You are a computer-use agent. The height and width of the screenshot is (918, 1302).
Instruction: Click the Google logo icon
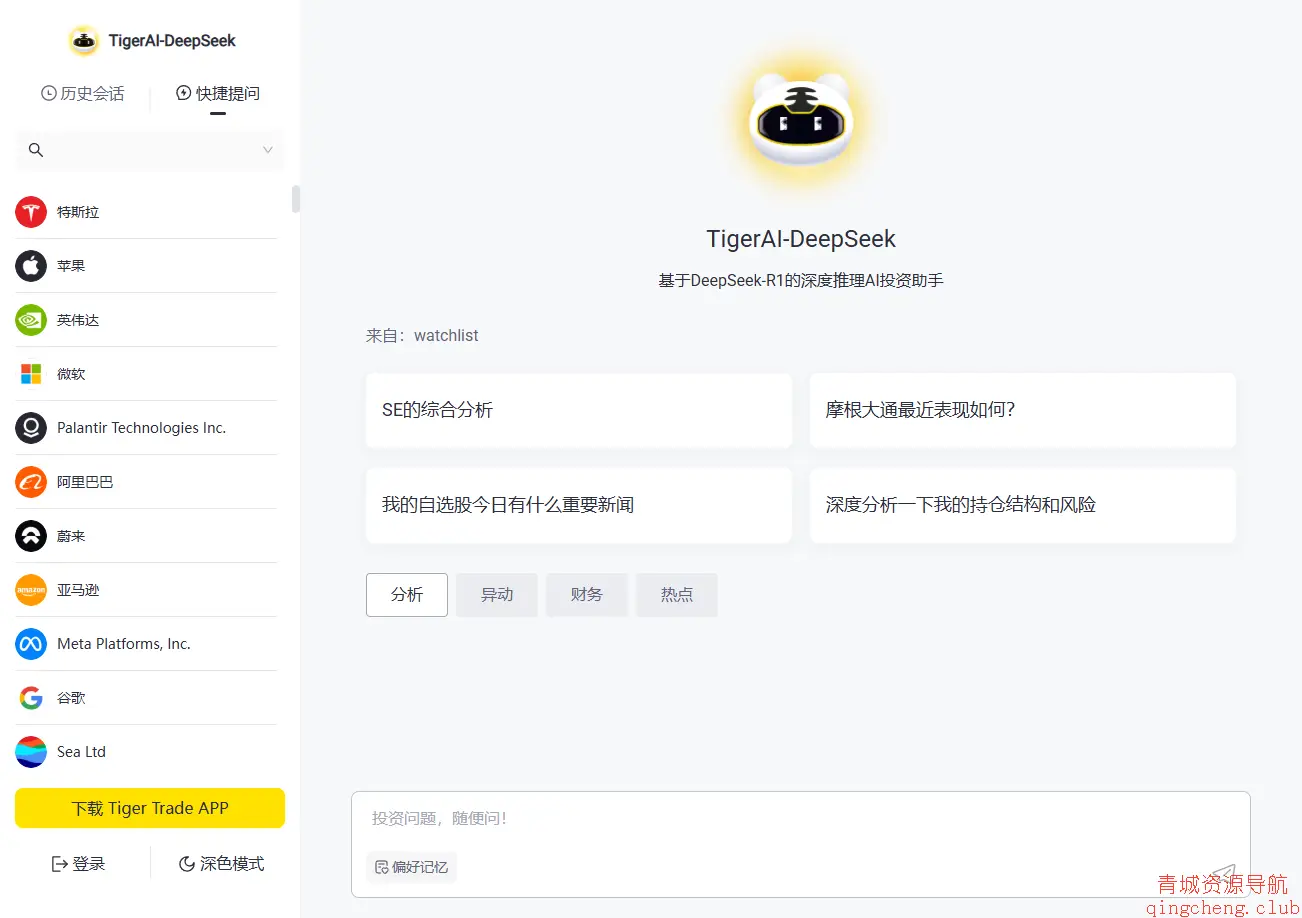pos(31,698)
